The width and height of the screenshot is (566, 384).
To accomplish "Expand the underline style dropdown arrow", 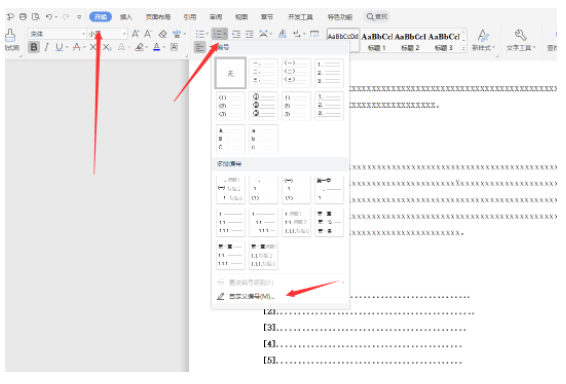I will point(67,47).
